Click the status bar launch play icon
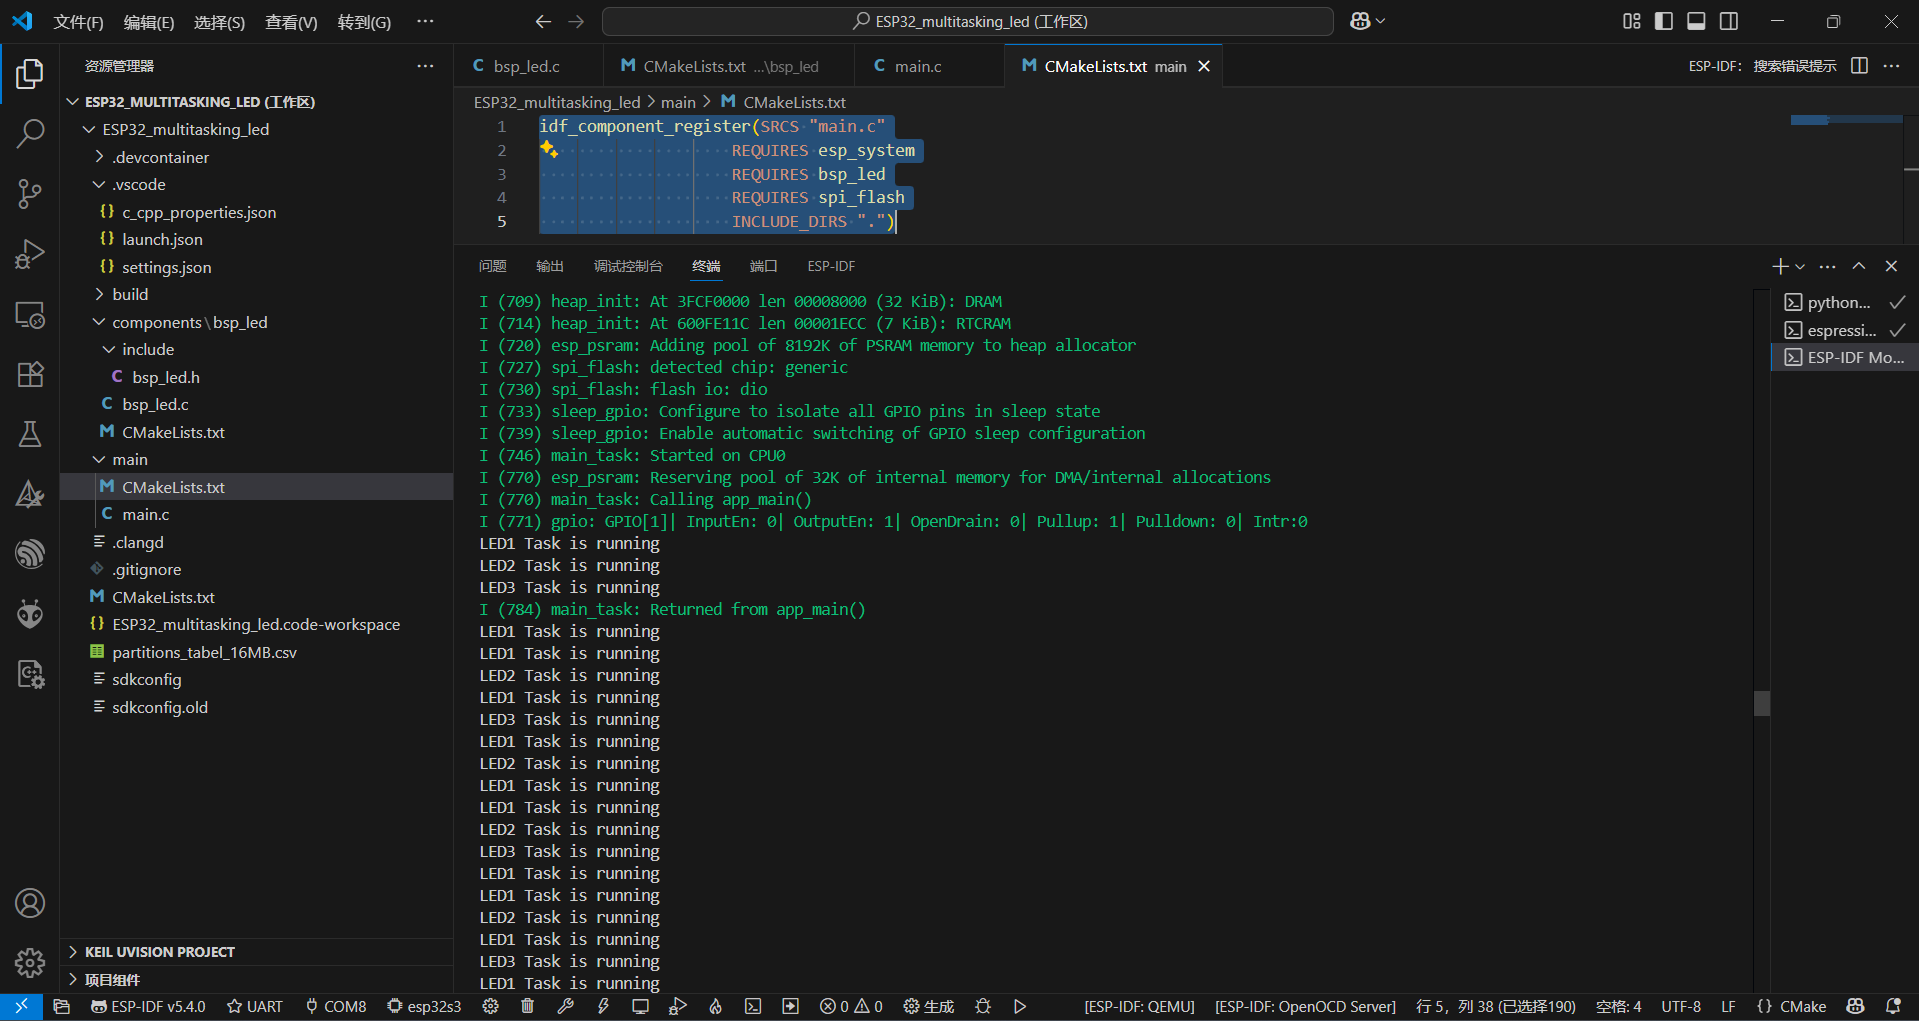Screen dimensions: 1919x1021 tap(1020, 1006)
